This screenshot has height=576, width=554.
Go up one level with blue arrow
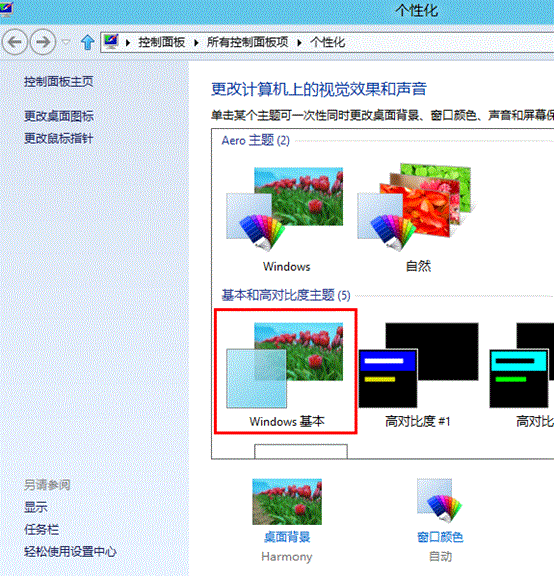point(87,42)
